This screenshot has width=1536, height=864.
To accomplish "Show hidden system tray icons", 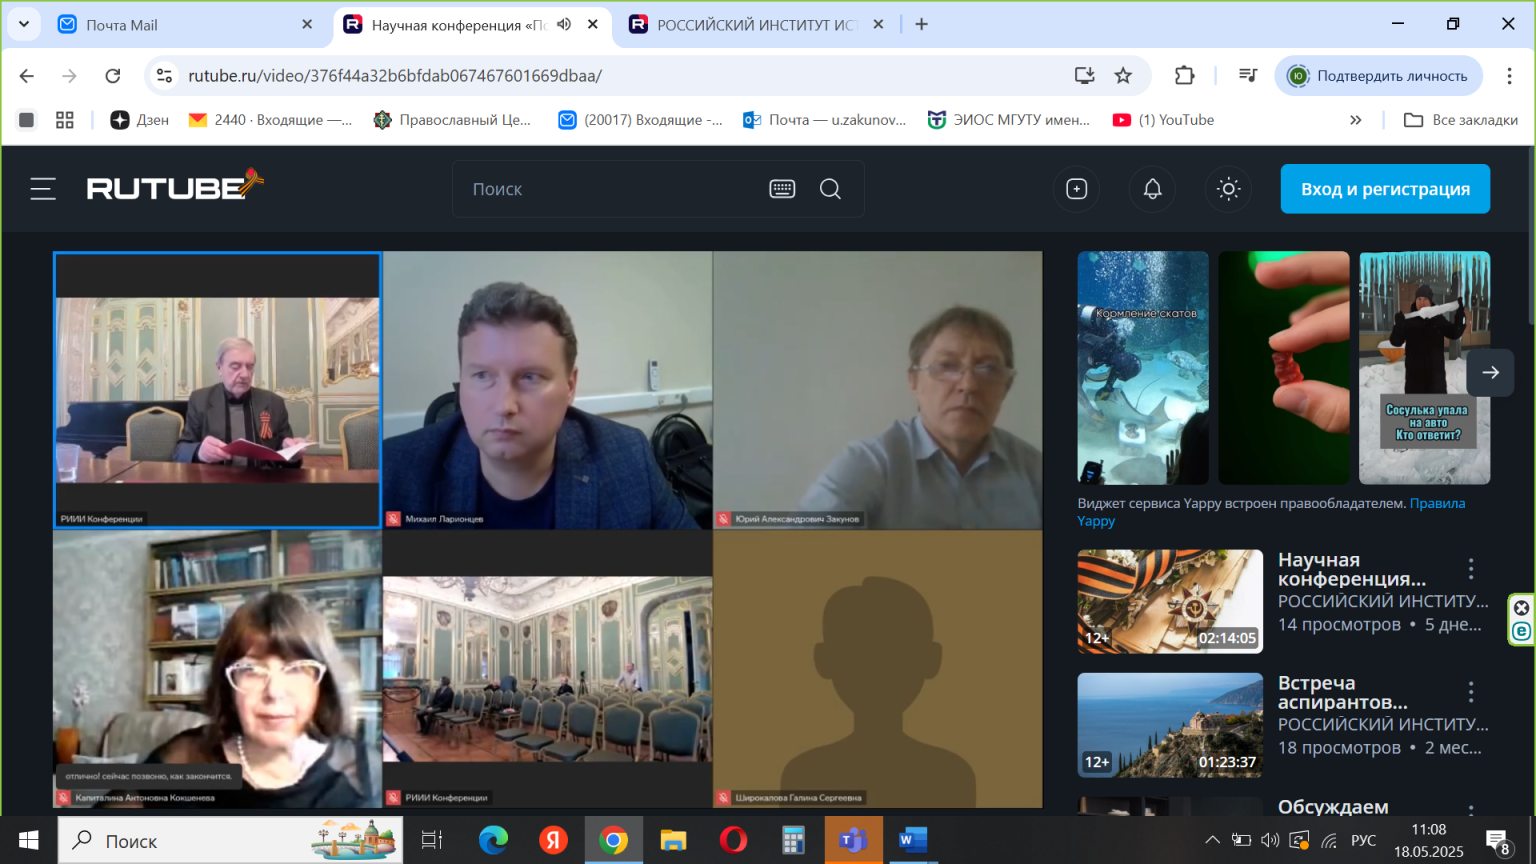I will point(1212,840).
